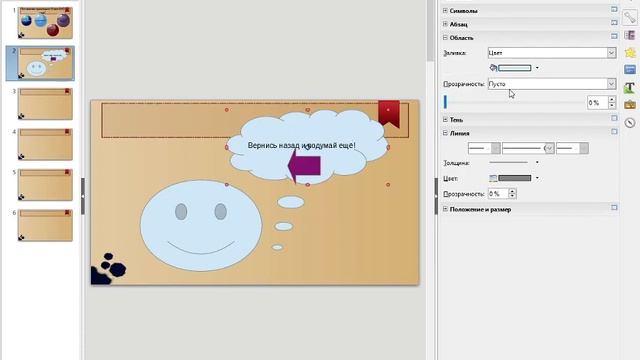640x360 pixels.
Task: Open more options for Область panel
Action: point(614,36)
